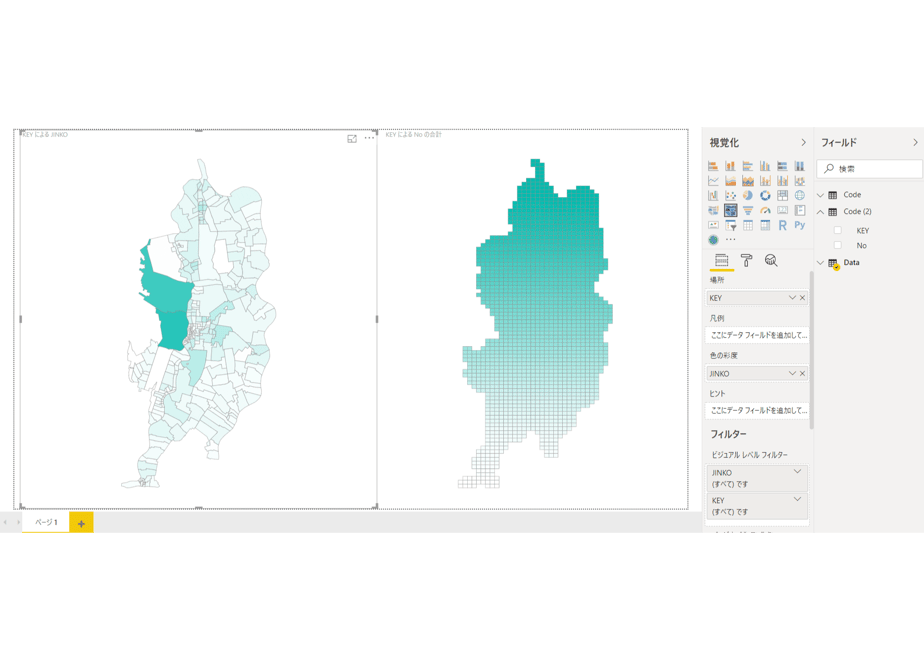Select the slicer visual
Image resolution: width=924 pixels, height=660 pixels.
[x=730, y=225]
